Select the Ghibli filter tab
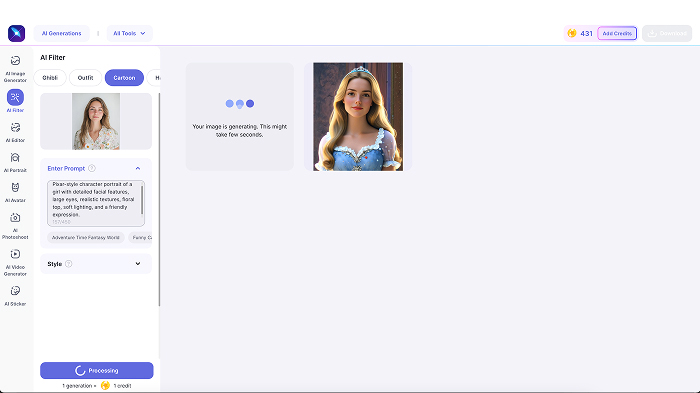Screen dimensions: 700x393 tap(50, 78)
